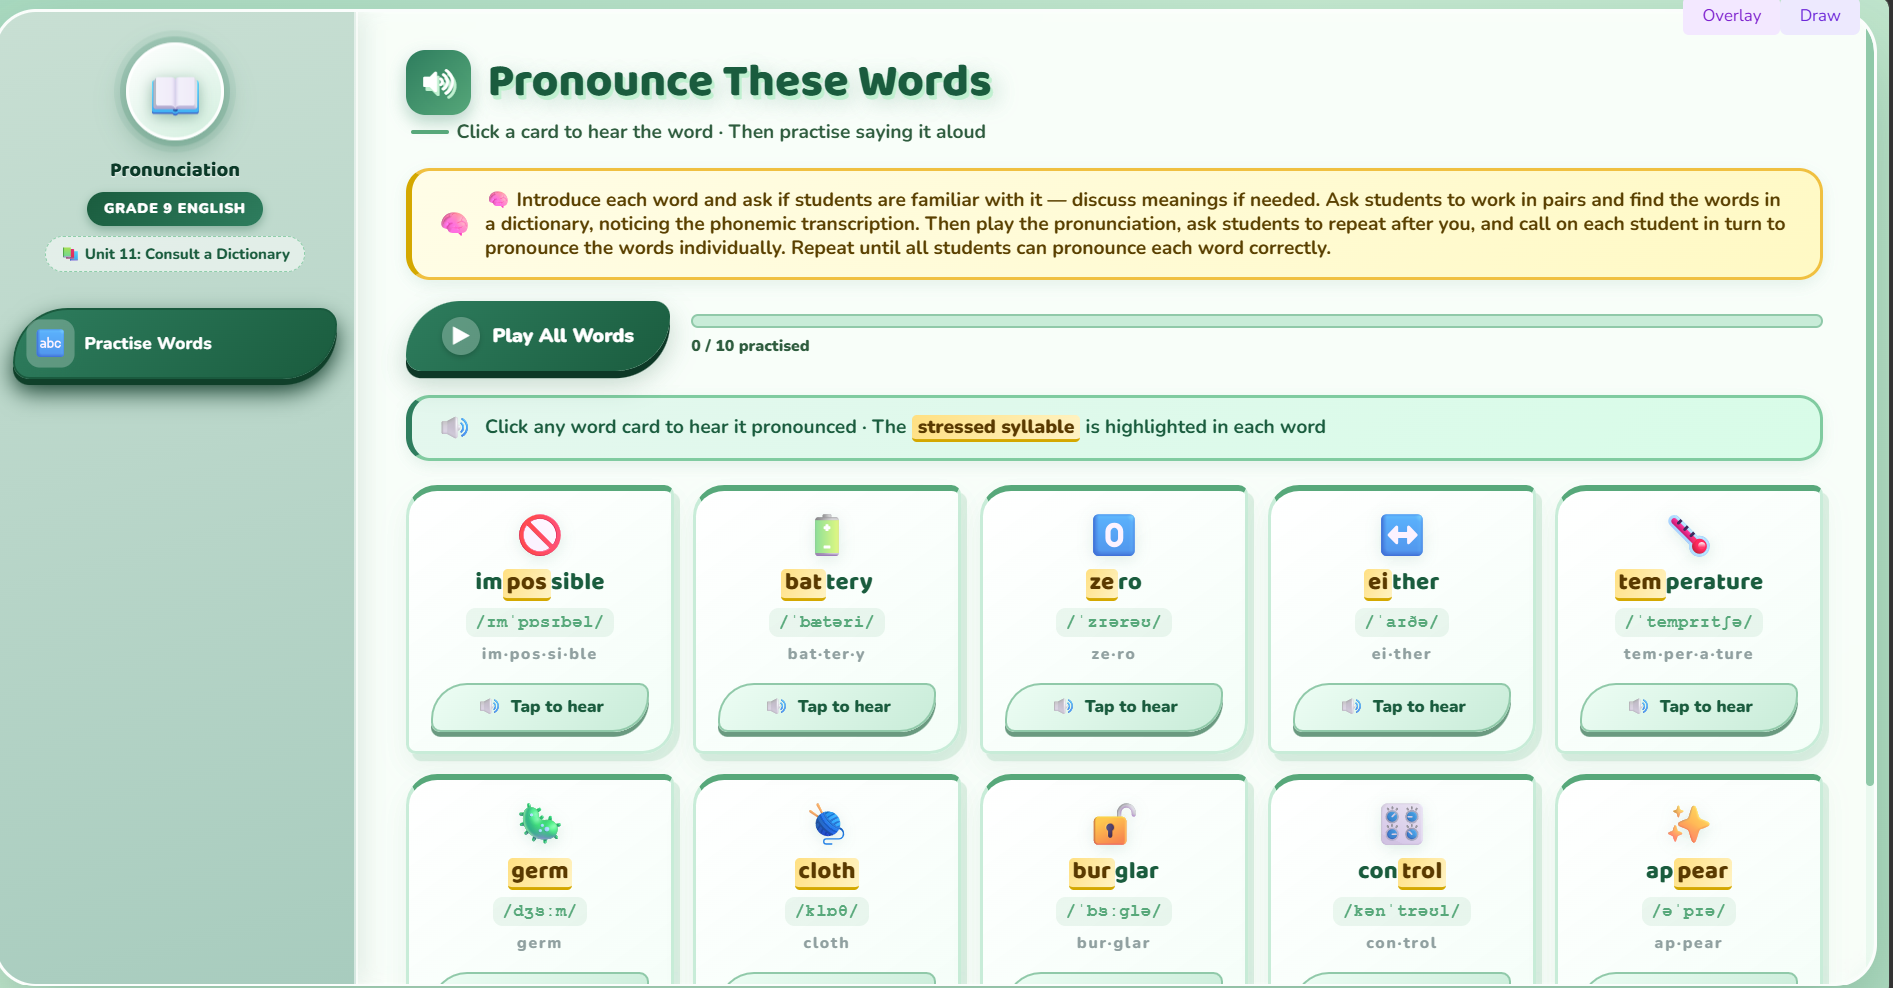
Task: Click the sparkles icon on appear card
Action: point(1689,824)
